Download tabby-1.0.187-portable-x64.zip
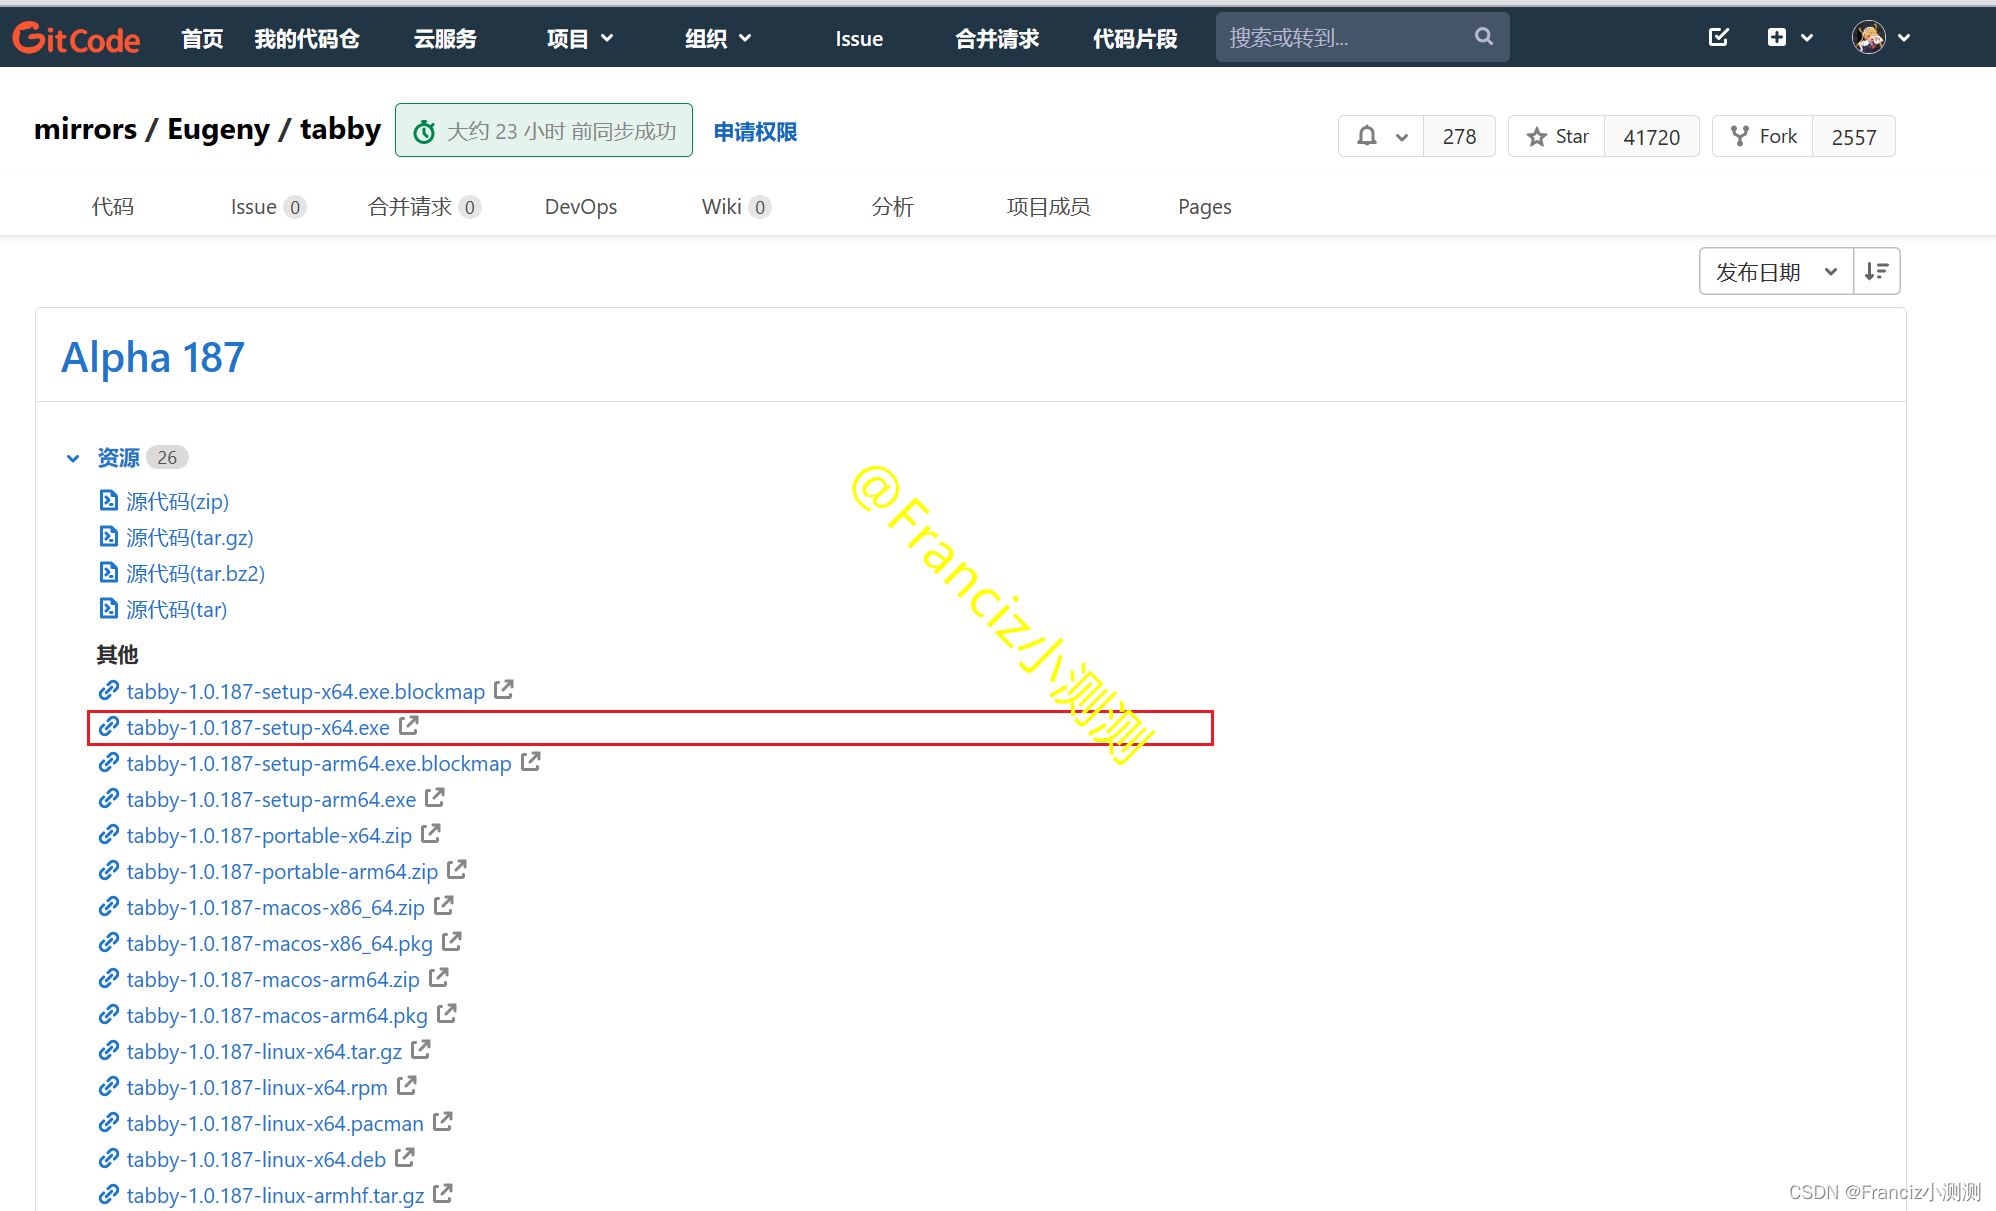Image resolution: width=1996 pixels, height=1211 pixels. click(x=269, y=835)
